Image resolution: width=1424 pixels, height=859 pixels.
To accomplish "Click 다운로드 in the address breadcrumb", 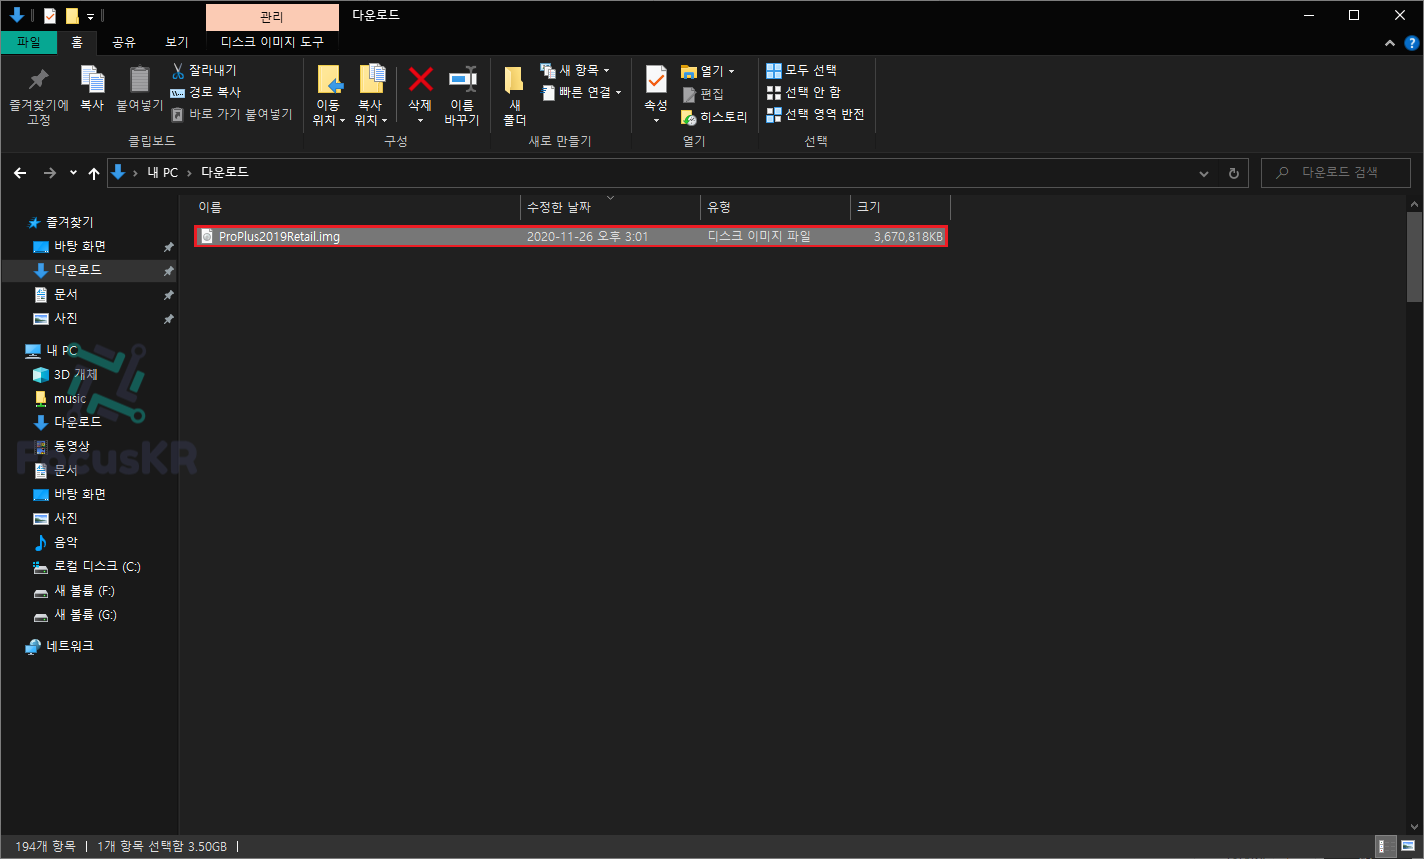I will pyautogui.click(x=225, y=172).
